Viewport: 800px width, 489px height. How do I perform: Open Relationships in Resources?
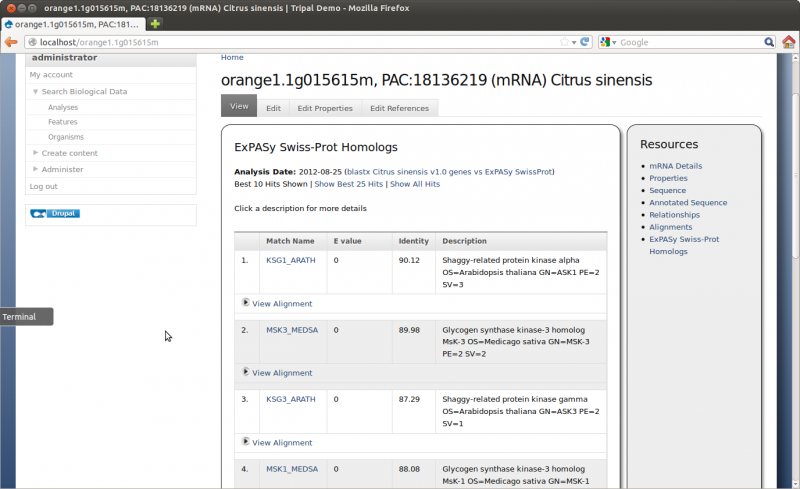(674, 215)
